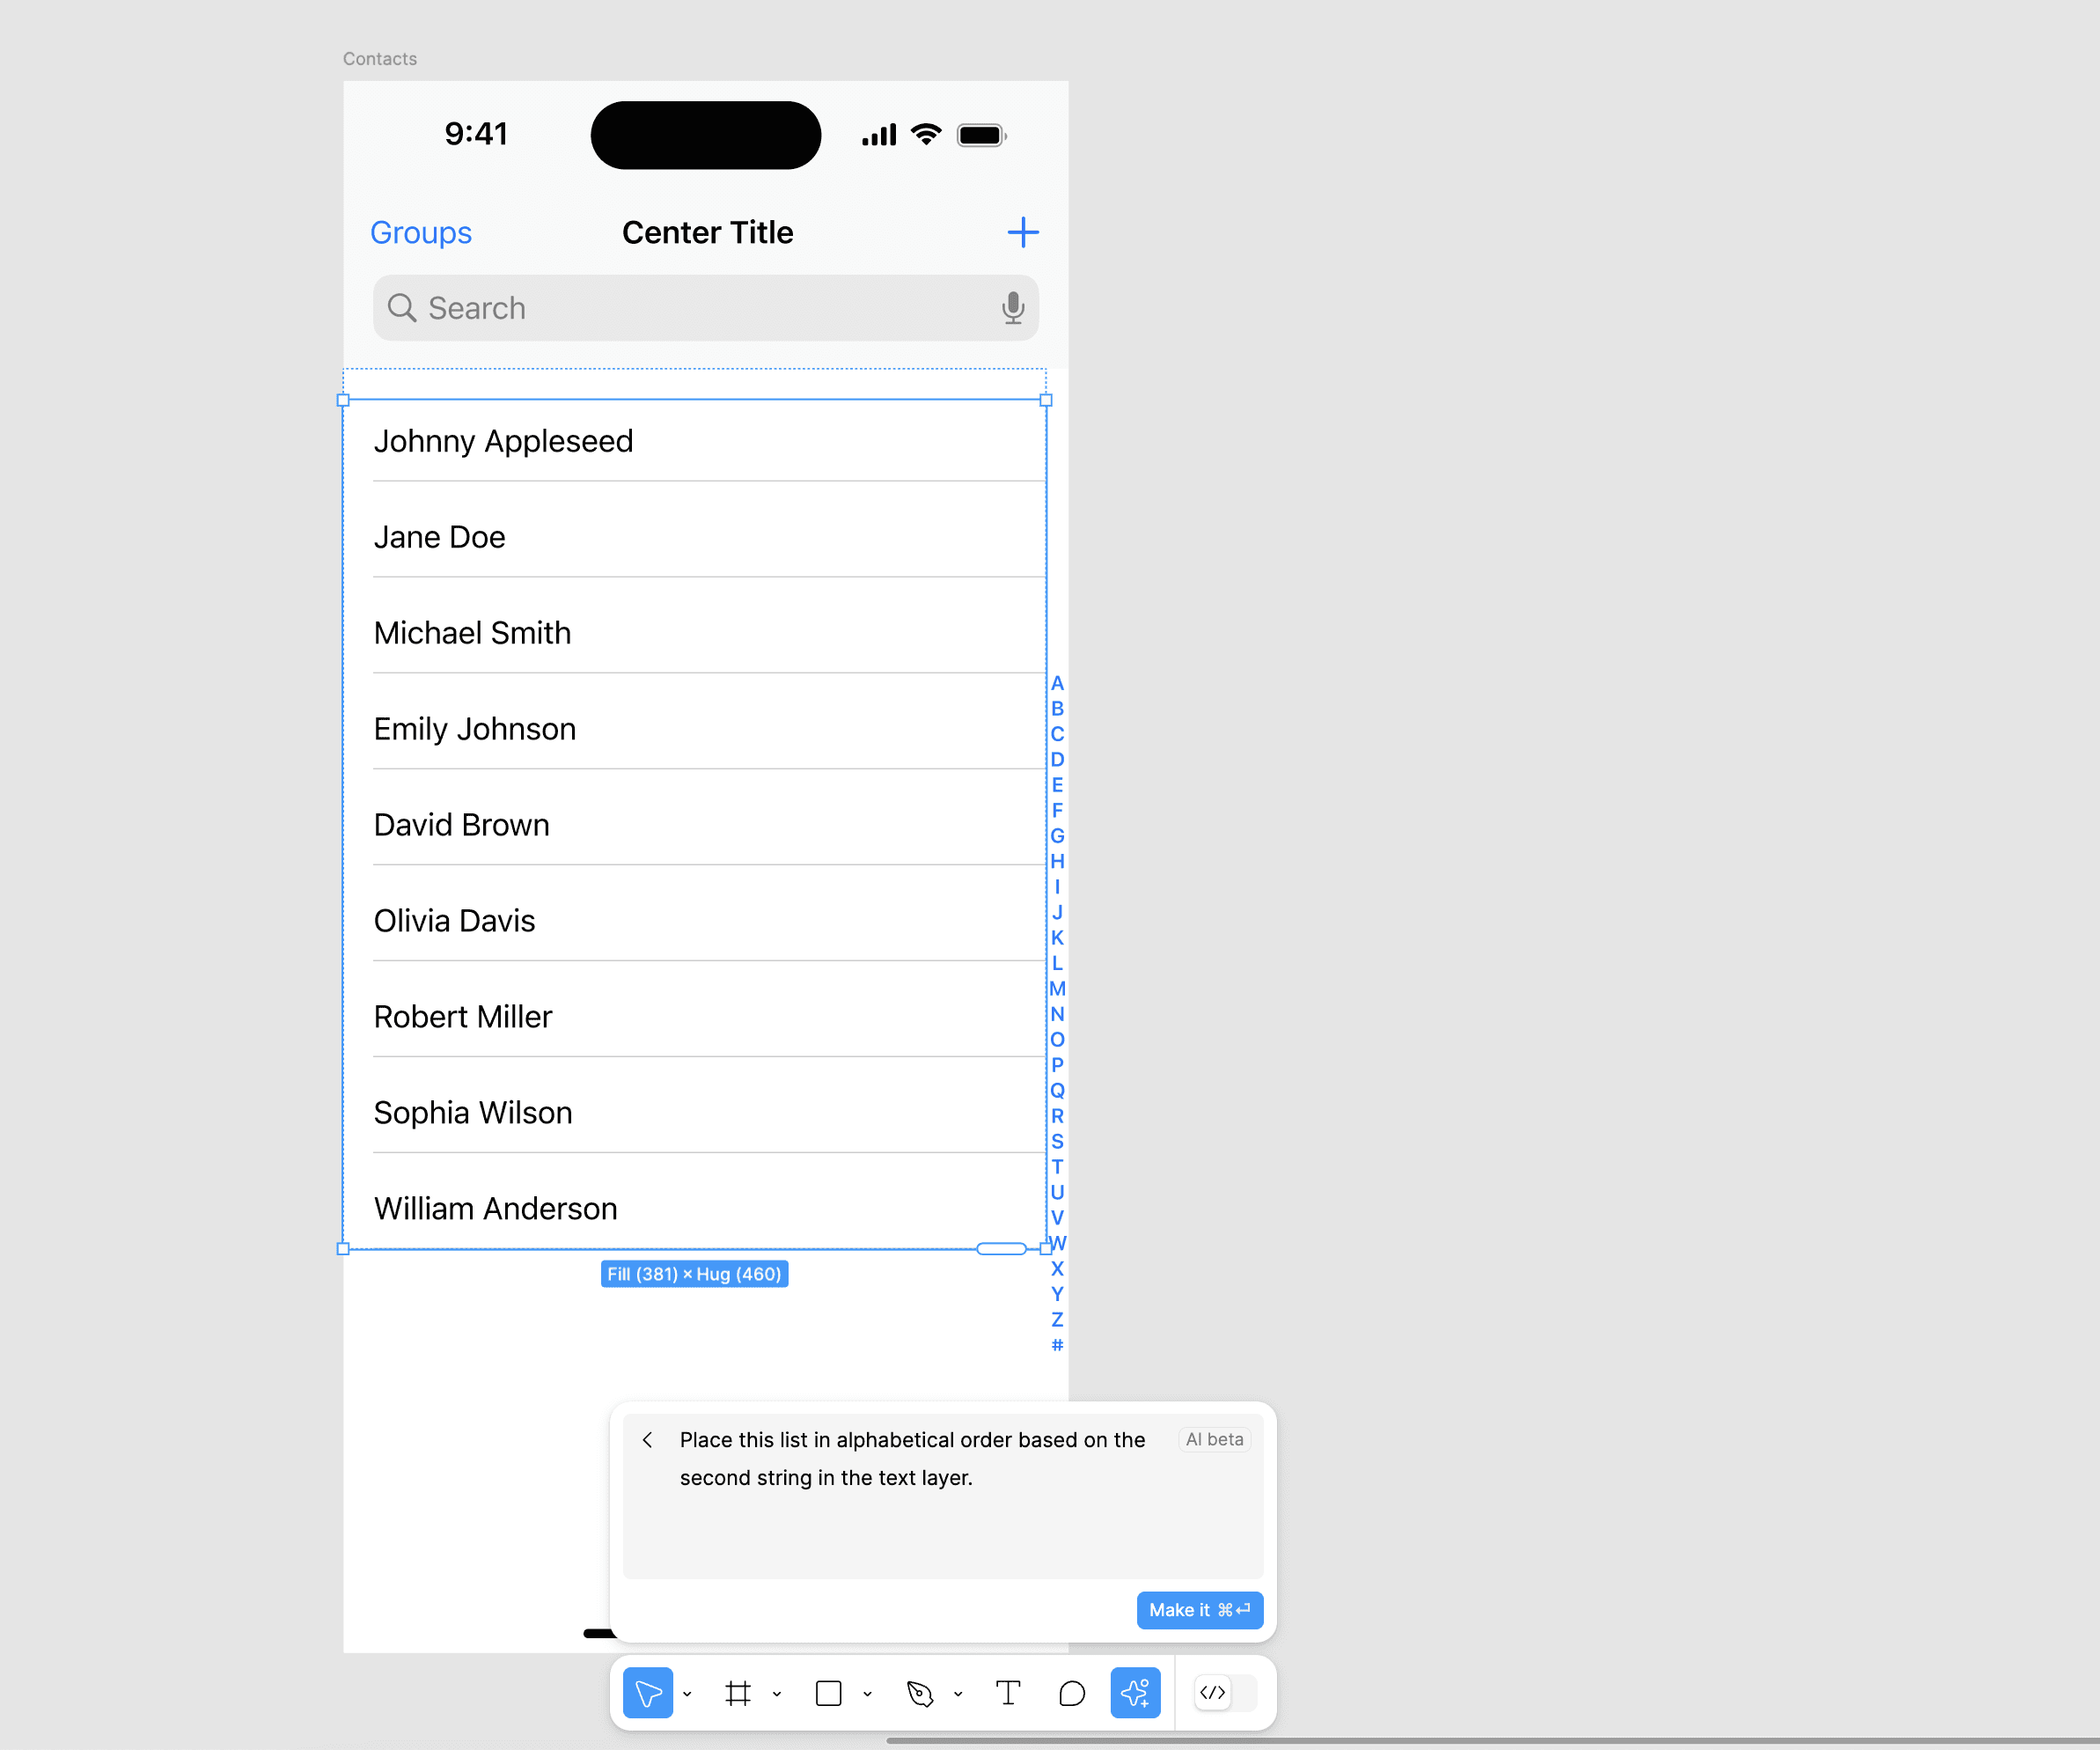This screenshot has height=1750, width=2100.
Task: Expand Move tool options dropdown
Action: 687,1694
